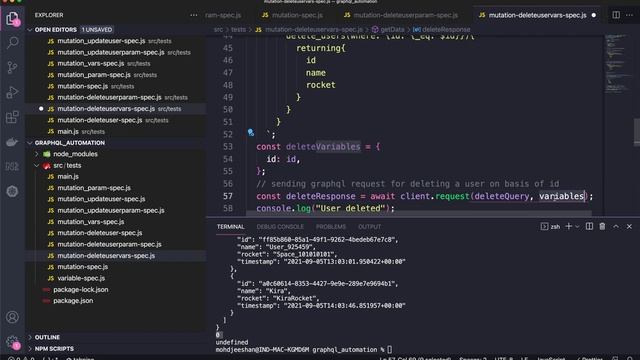Split the terminal panel
This screenshot has width=640, height=360.
589,227
